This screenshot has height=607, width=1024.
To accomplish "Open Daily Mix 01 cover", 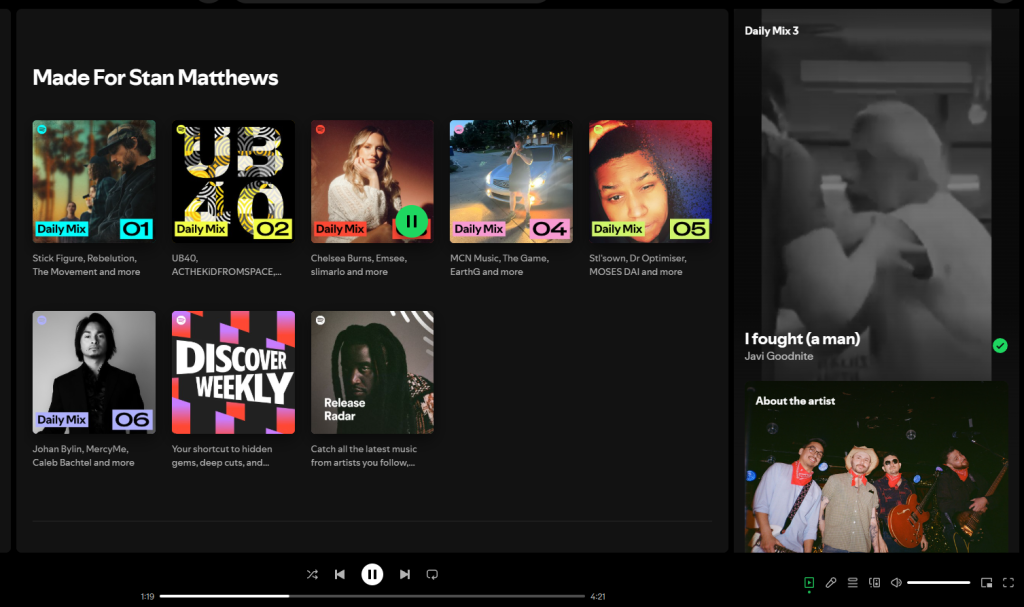I will (94, 181).
